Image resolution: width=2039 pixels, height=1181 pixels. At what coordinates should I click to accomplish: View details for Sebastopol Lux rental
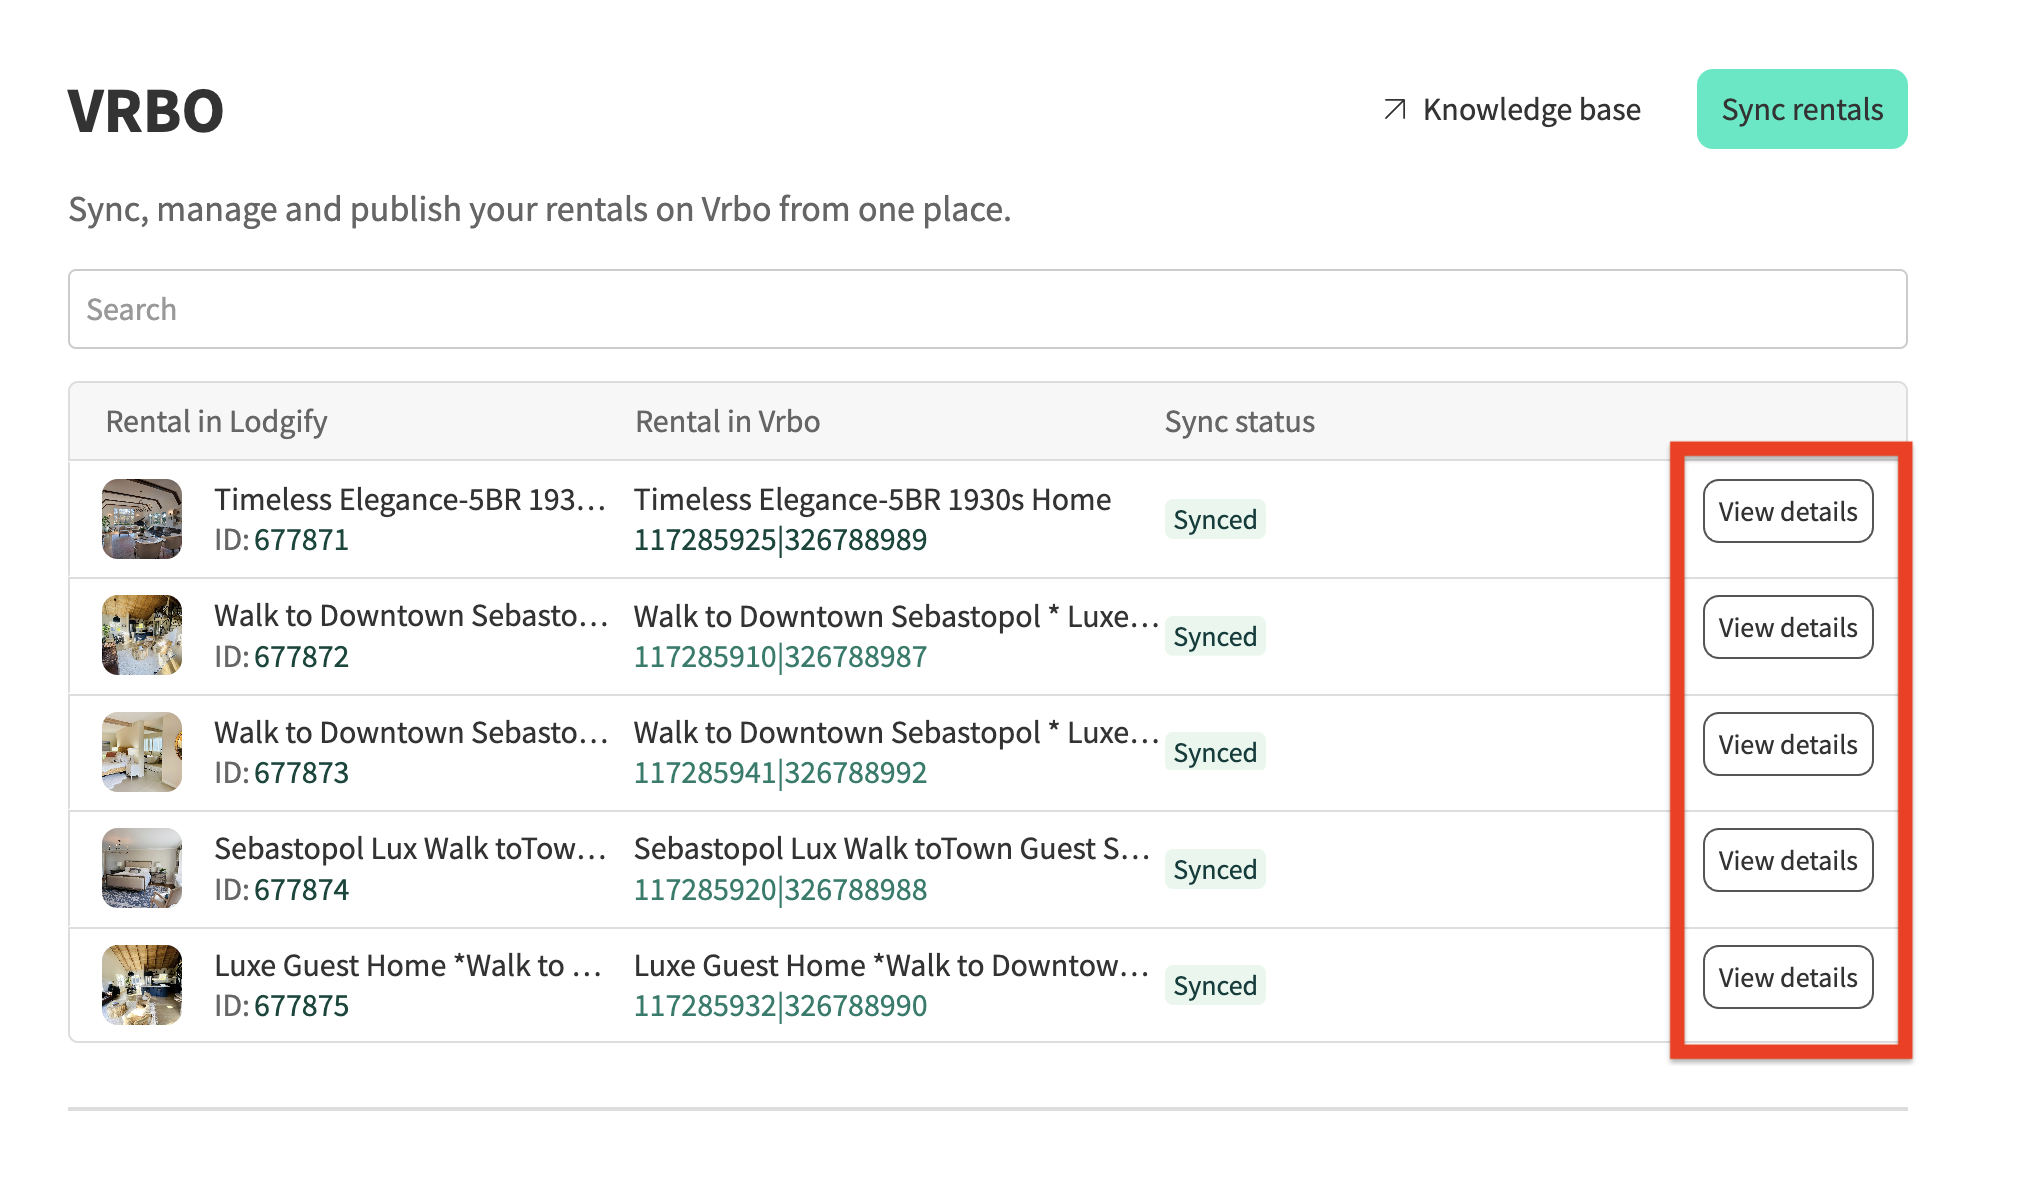click(1787, 860)
